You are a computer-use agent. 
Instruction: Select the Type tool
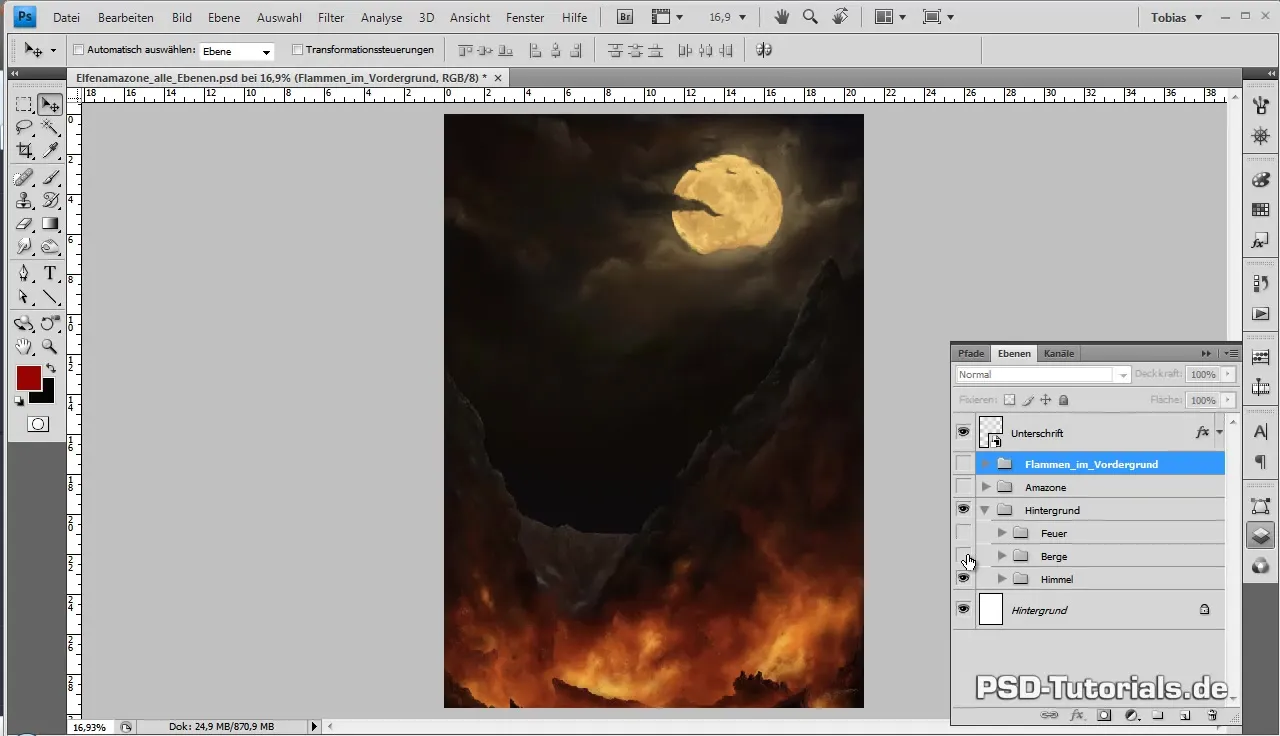pyautogui.click(x=50, y=274)
